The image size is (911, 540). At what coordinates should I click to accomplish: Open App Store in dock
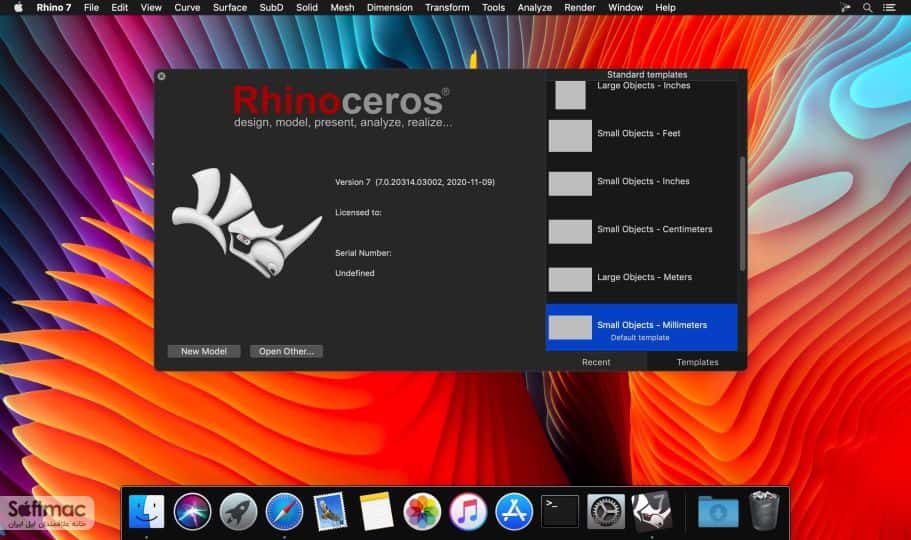[514, 512]
